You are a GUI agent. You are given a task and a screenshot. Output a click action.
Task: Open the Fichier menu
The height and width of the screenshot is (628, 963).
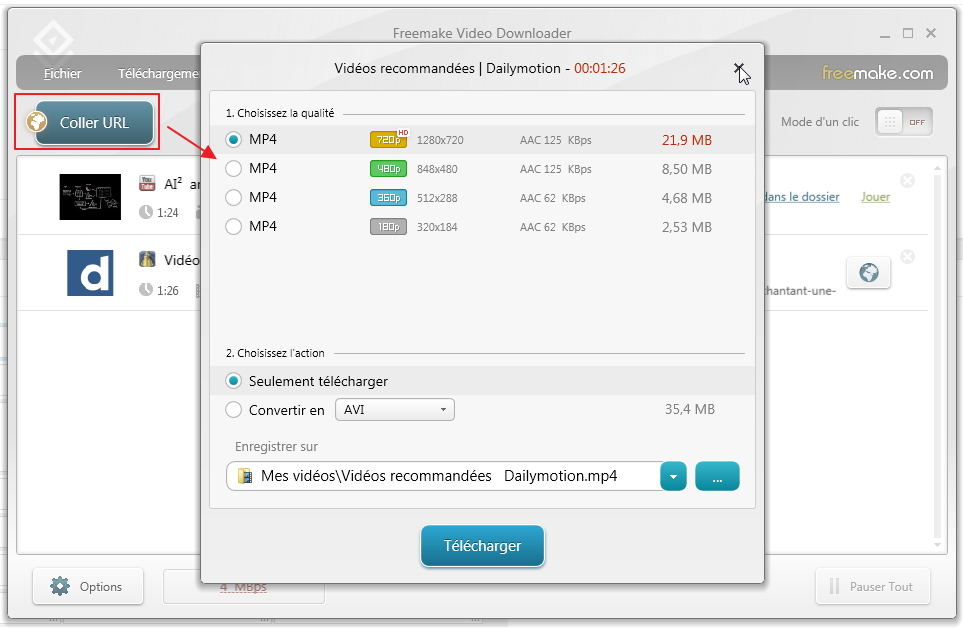coord(62,73)
